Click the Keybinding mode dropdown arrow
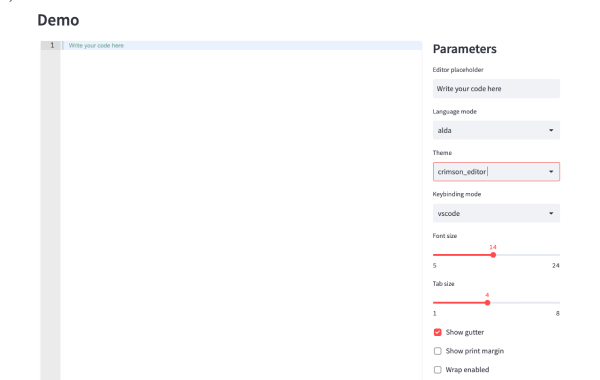 click(551, 213)
